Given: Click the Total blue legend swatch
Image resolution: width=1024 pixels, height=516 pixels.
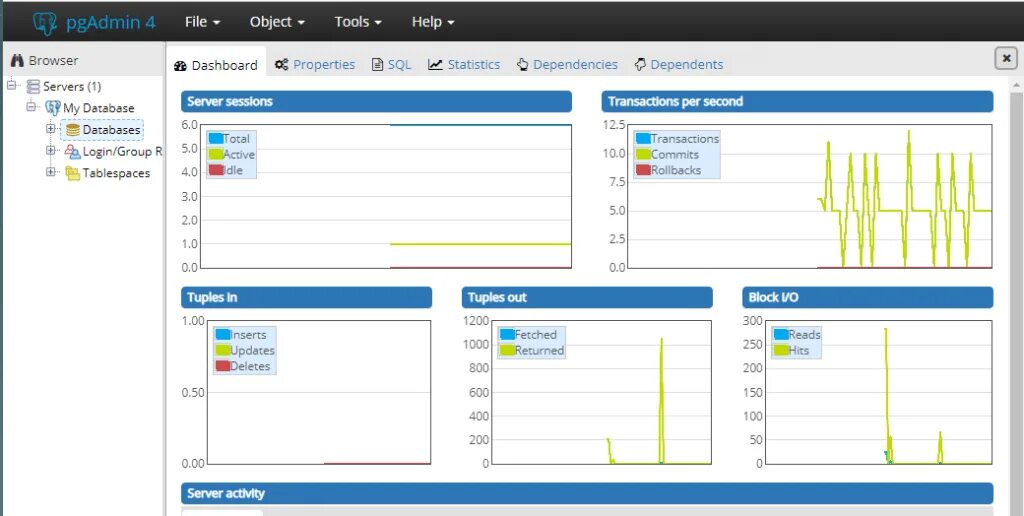Looking at the screenshot, I should coord(216,138).
